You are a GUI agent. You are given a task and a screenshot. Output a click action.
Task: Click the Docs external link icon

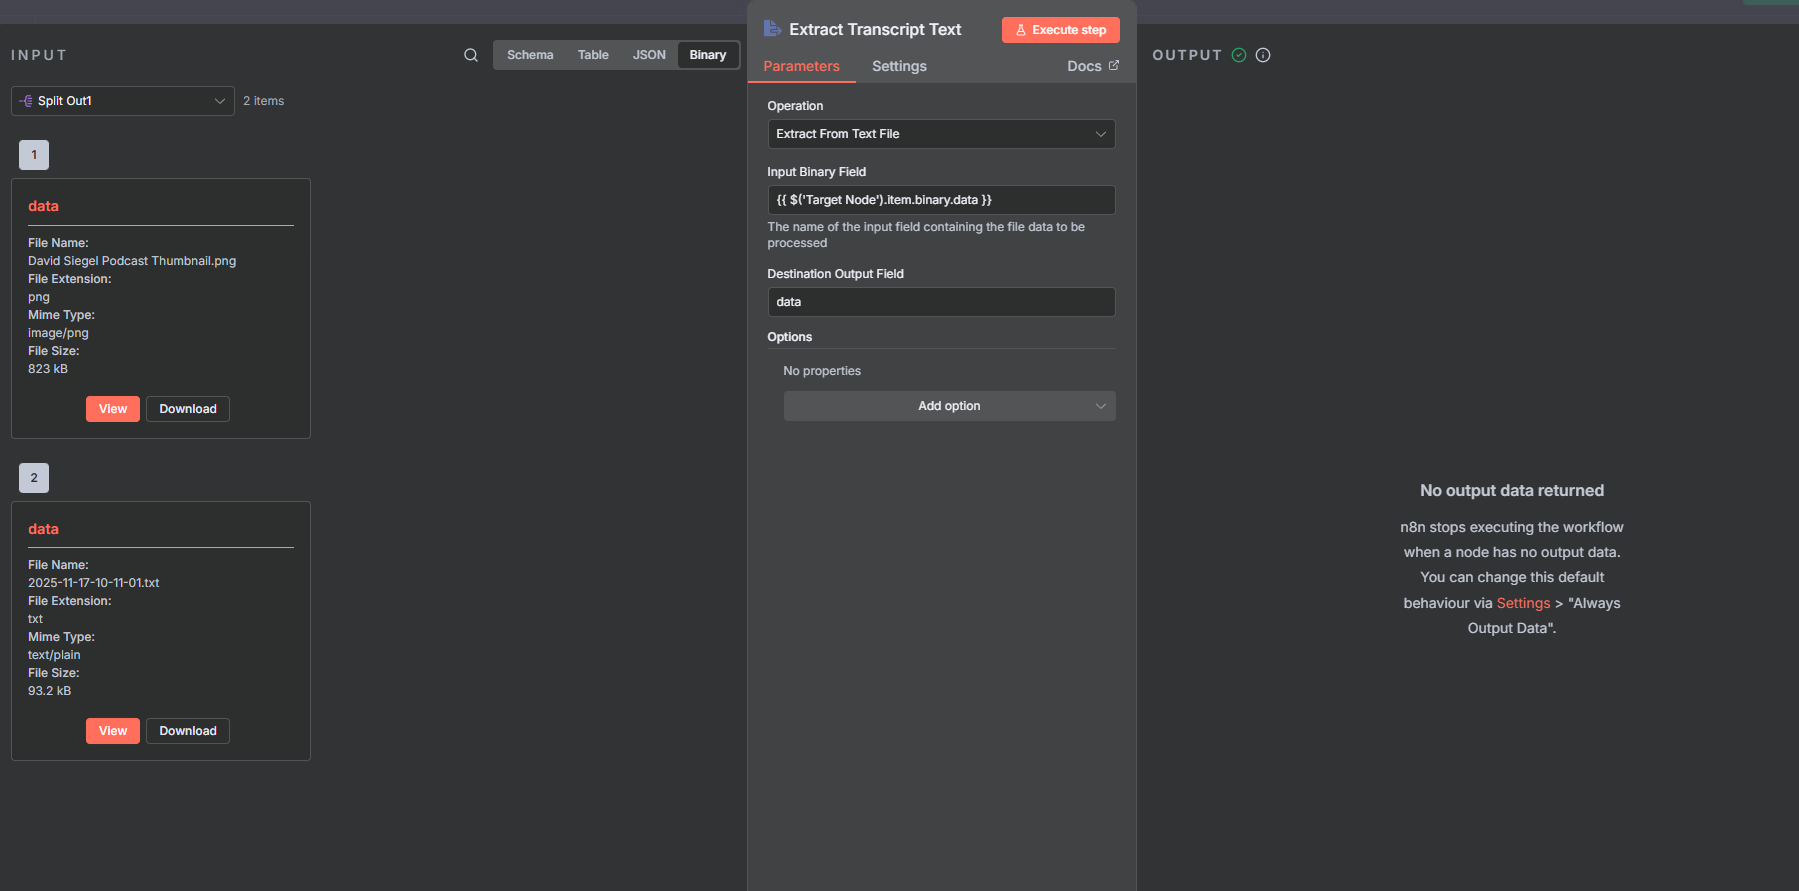click(1114, 65)
